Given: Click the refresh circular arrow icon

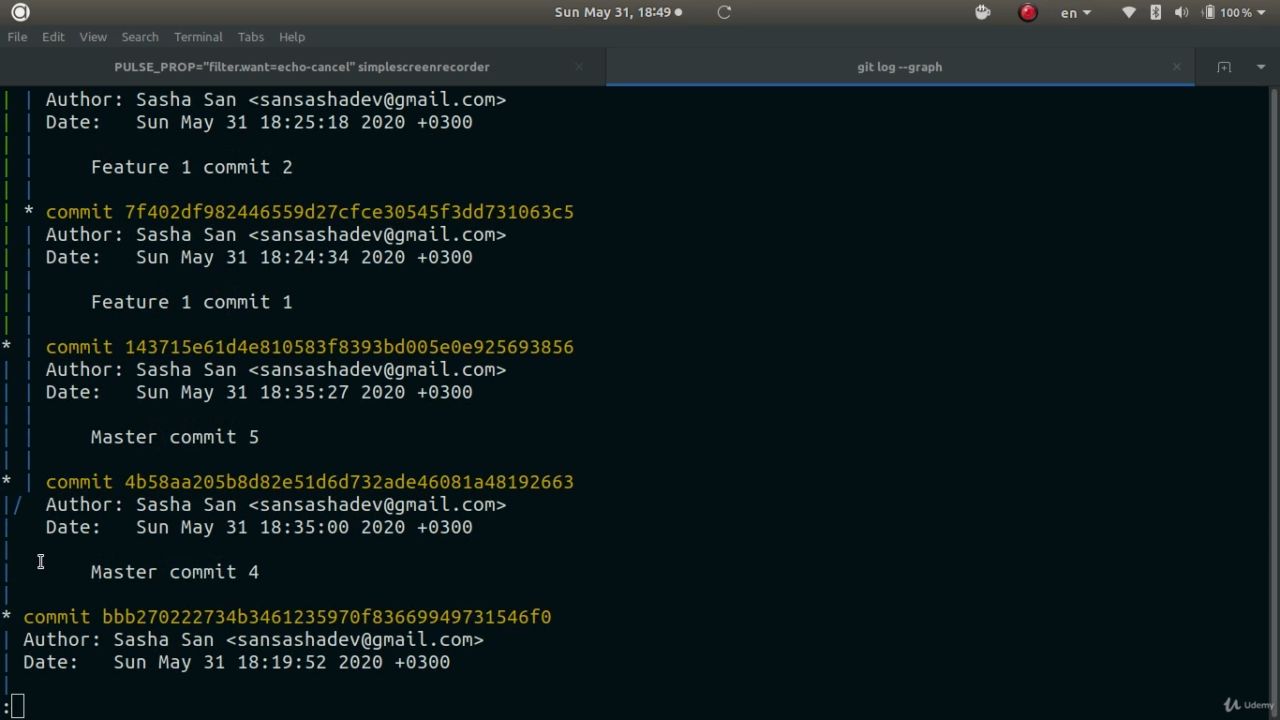Looking at the screenshot, I should (x=724, y=12).
